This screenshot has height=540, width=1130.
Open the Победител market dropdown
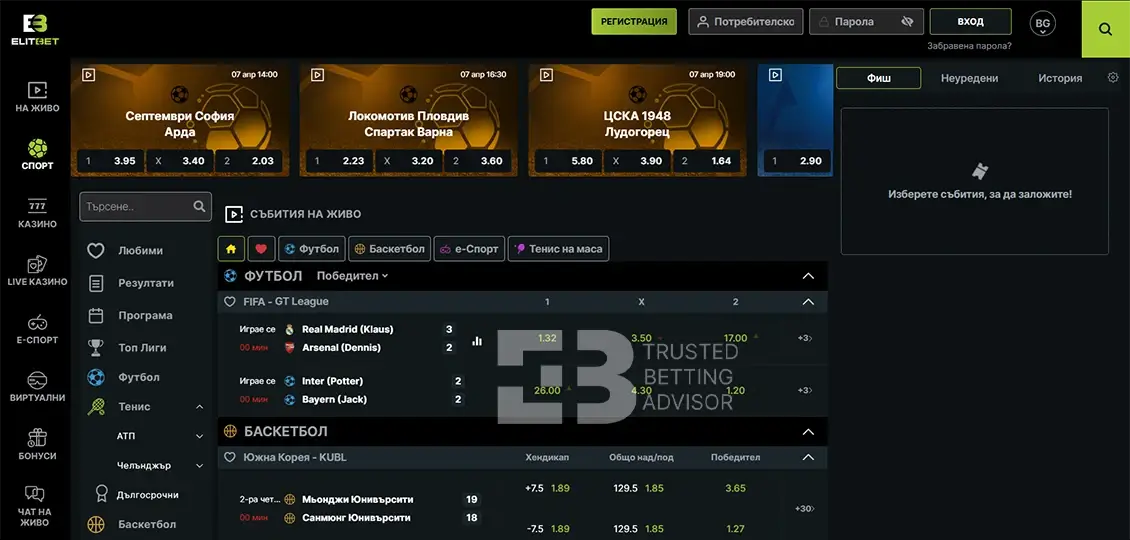click(x=352, y=275)
